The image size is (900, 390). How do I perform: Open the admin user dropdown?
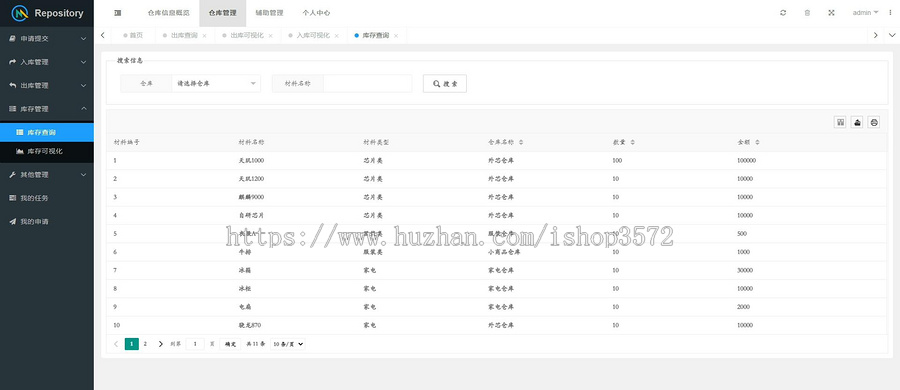click(x=865, y=13)
